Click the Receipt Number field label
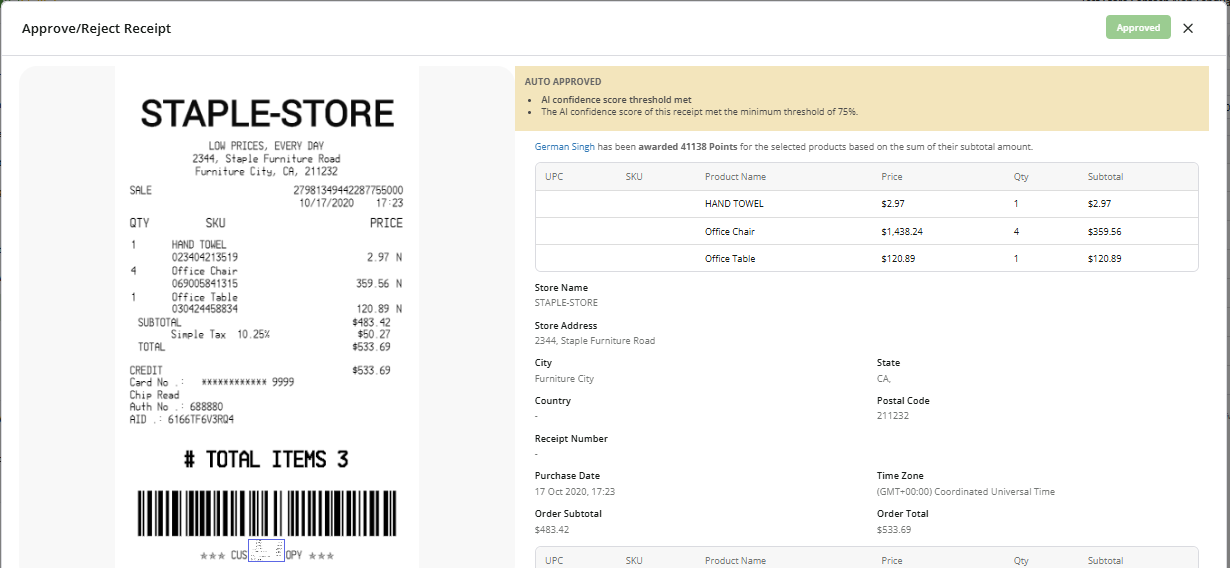Image resolution: width=1230 pixels, height=568 pixels. click(x=571, y=439)
